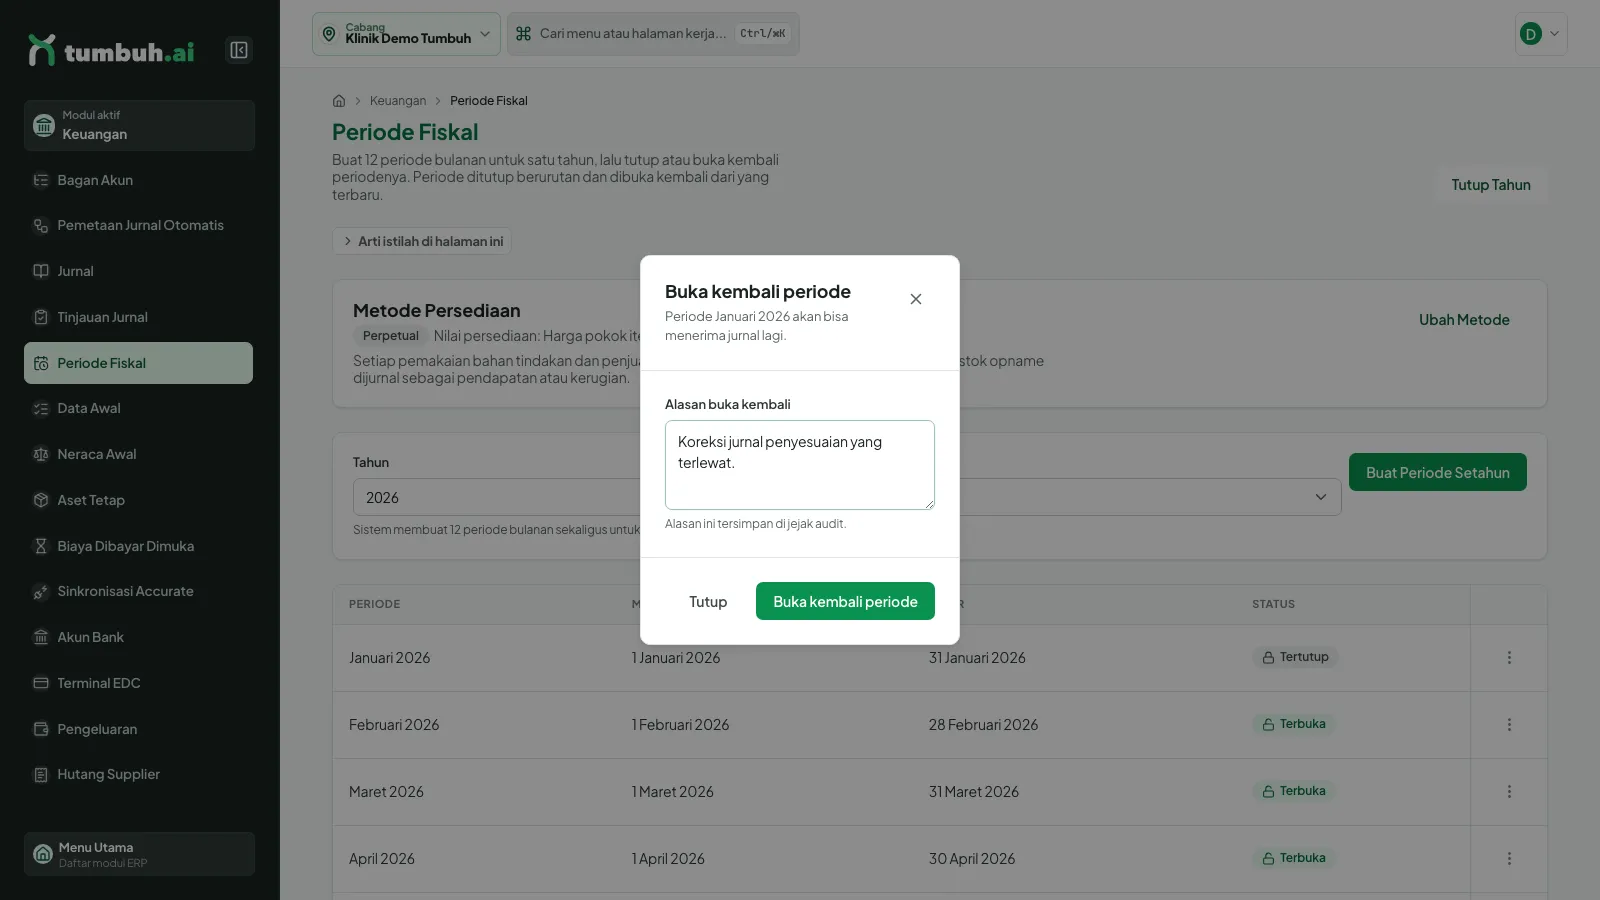Focus the Alasan buka kembali textarea
The image size is (1600, 900).
[800, 465]
